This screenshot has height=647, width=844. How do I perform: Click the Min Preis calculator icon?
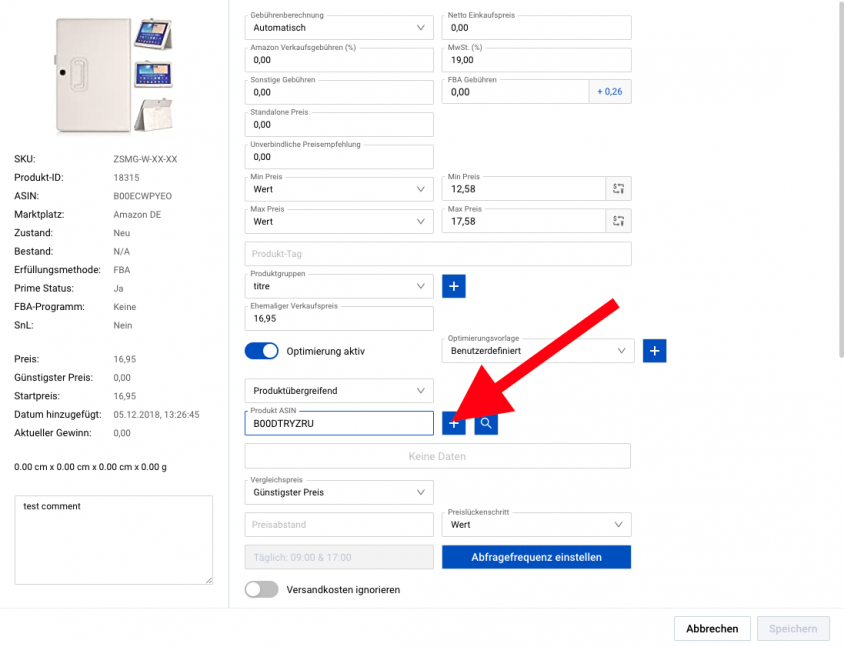coord(618,189)
